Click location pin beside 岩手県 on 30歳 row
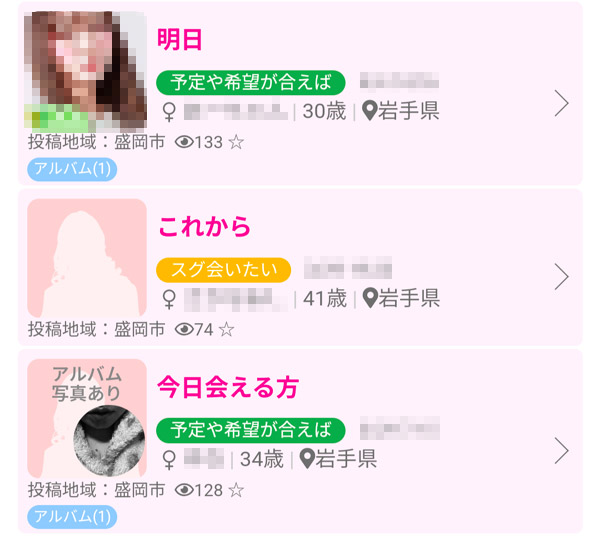This screenshot has width=600, height=541. click(x=370, y=111)
